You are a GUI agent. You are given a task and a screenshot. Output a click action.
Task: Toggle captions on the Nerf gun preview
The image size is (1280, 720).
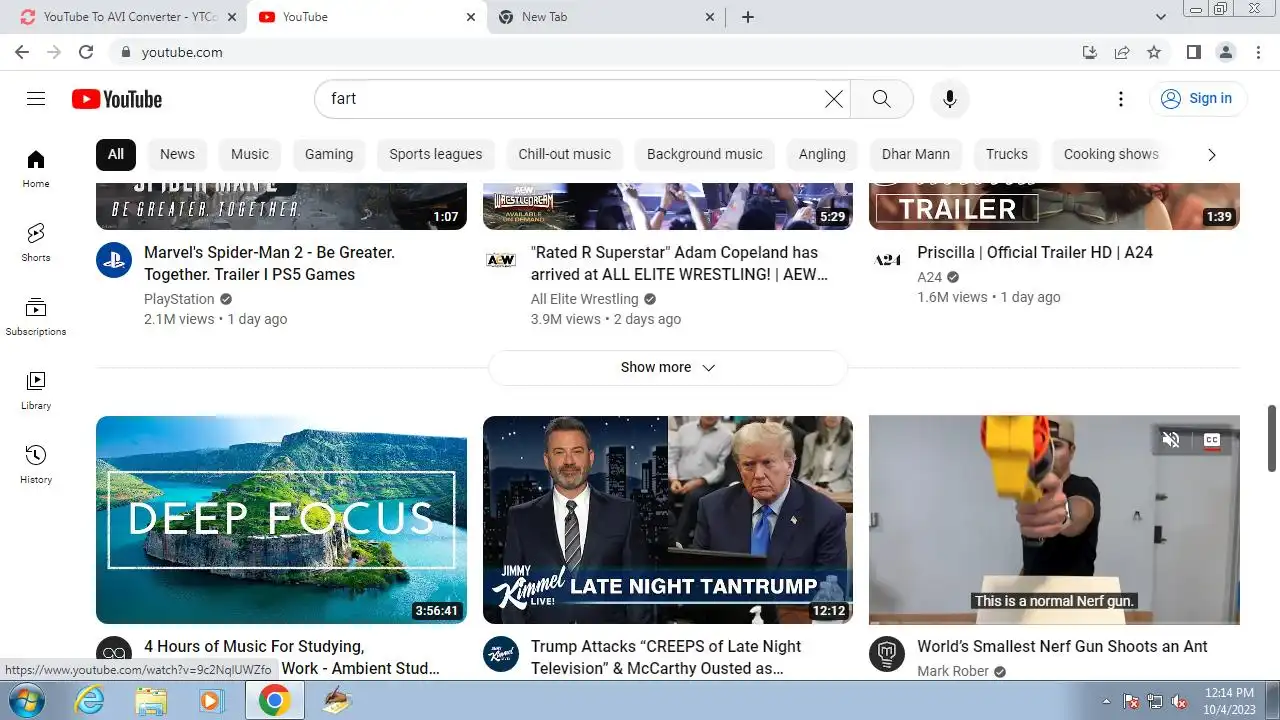tap(1212, 439)
